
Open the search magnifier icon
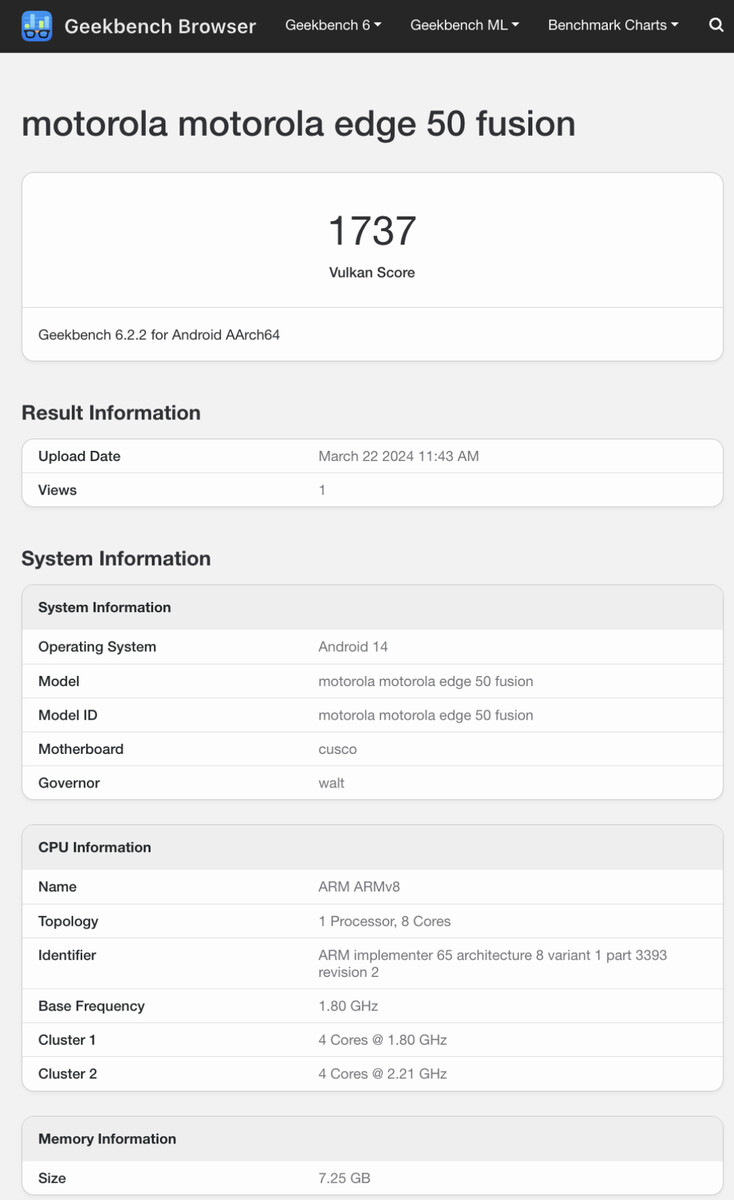click(x=716, y=25)
